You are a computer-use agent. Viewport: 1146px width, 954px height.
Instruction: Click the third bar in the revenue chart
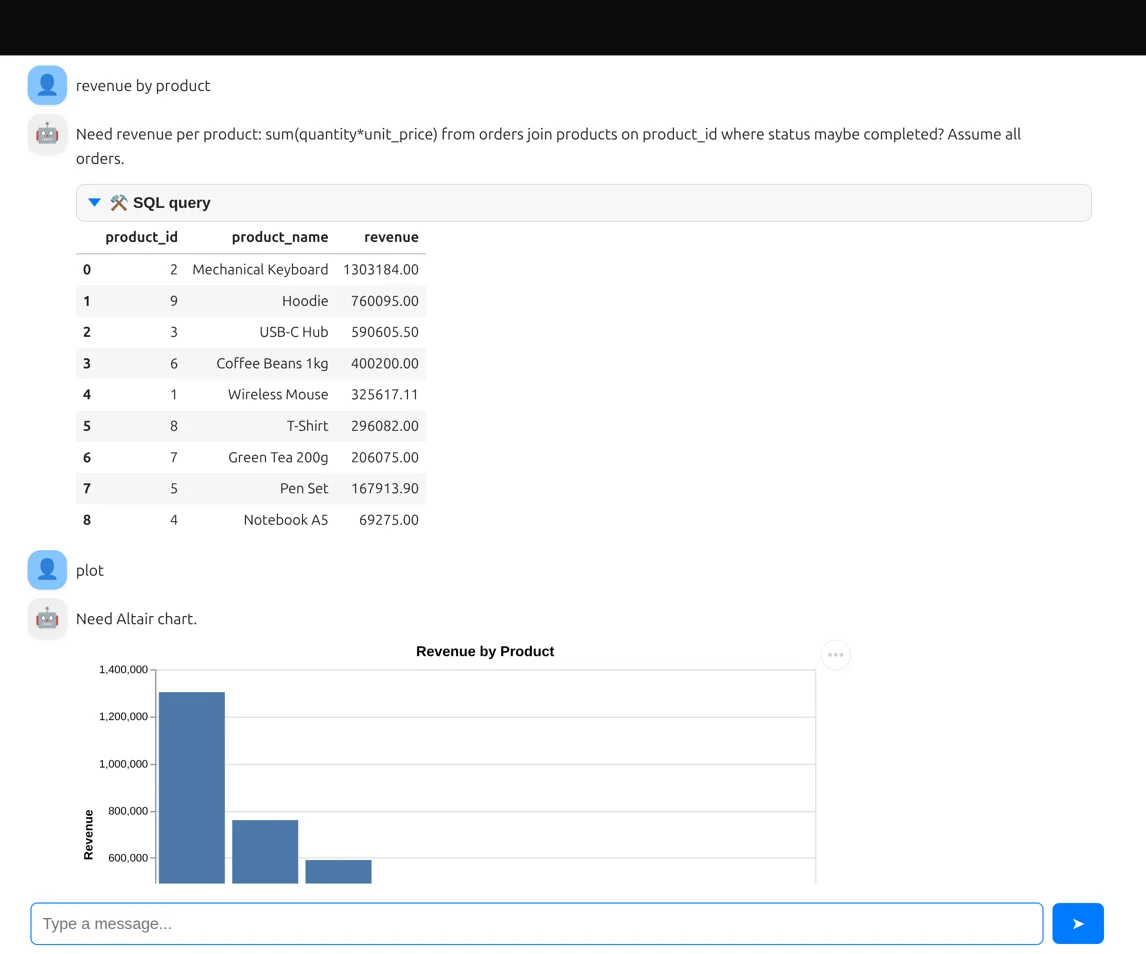(338, 871)
